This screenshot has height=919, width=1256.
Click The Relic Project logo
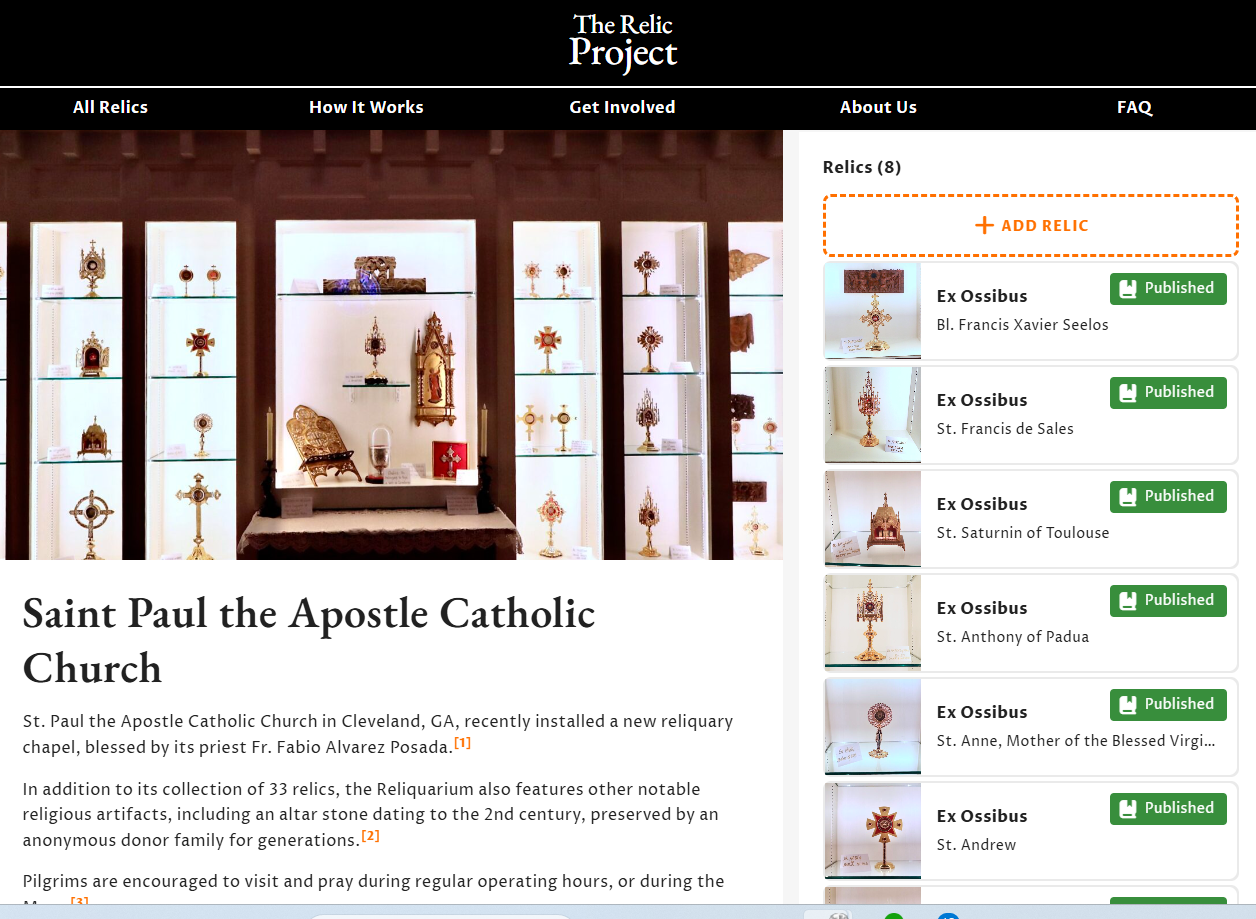[x=623, y=43]
